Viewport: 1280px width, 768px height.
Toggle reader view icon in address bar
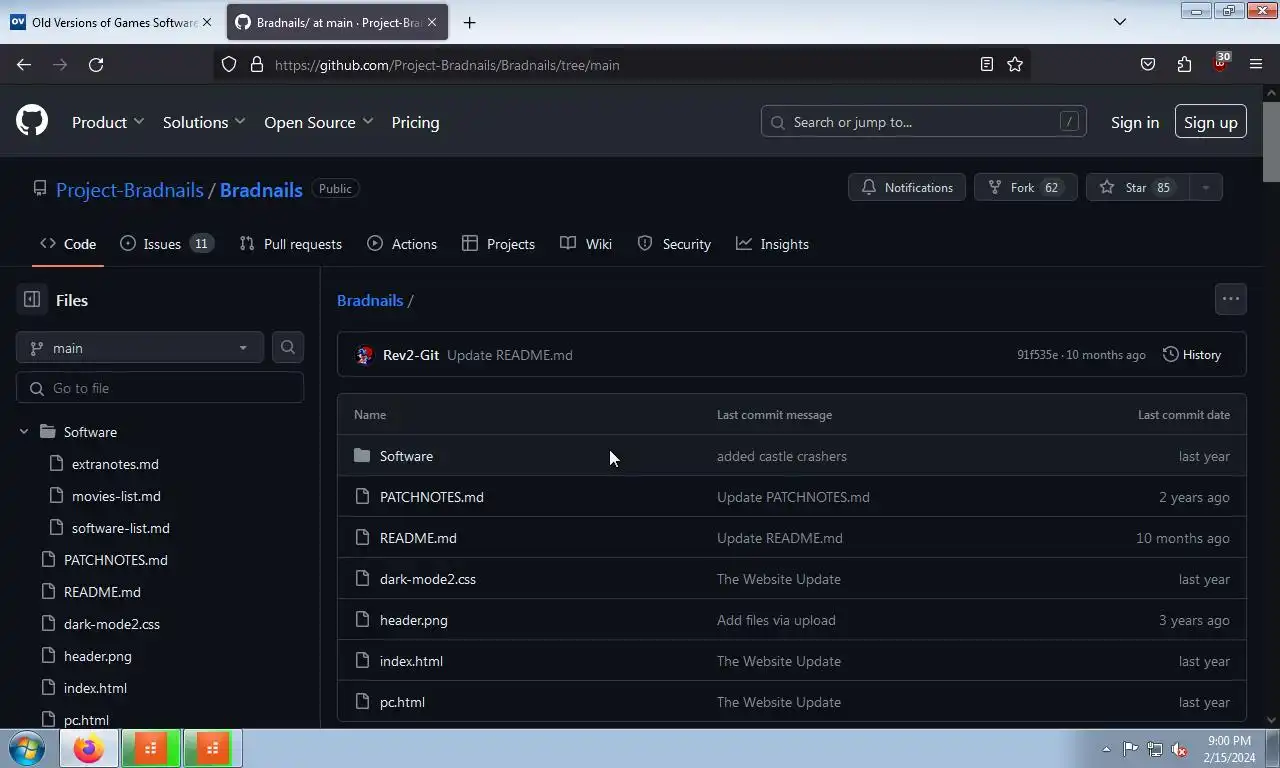click(x=987, y=65)
